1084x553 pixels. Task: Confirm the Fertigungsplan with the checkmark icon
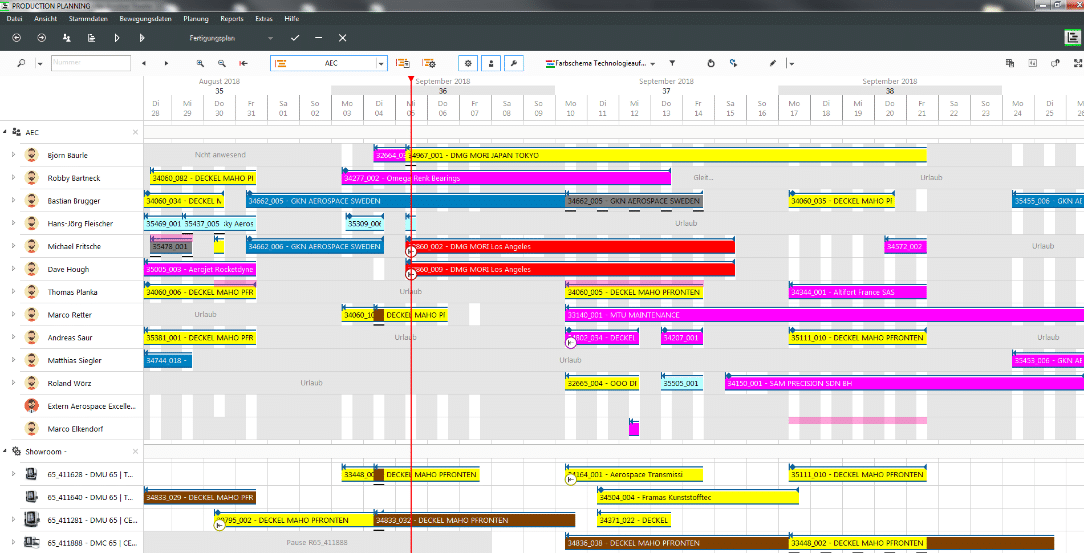pos(295,38)
